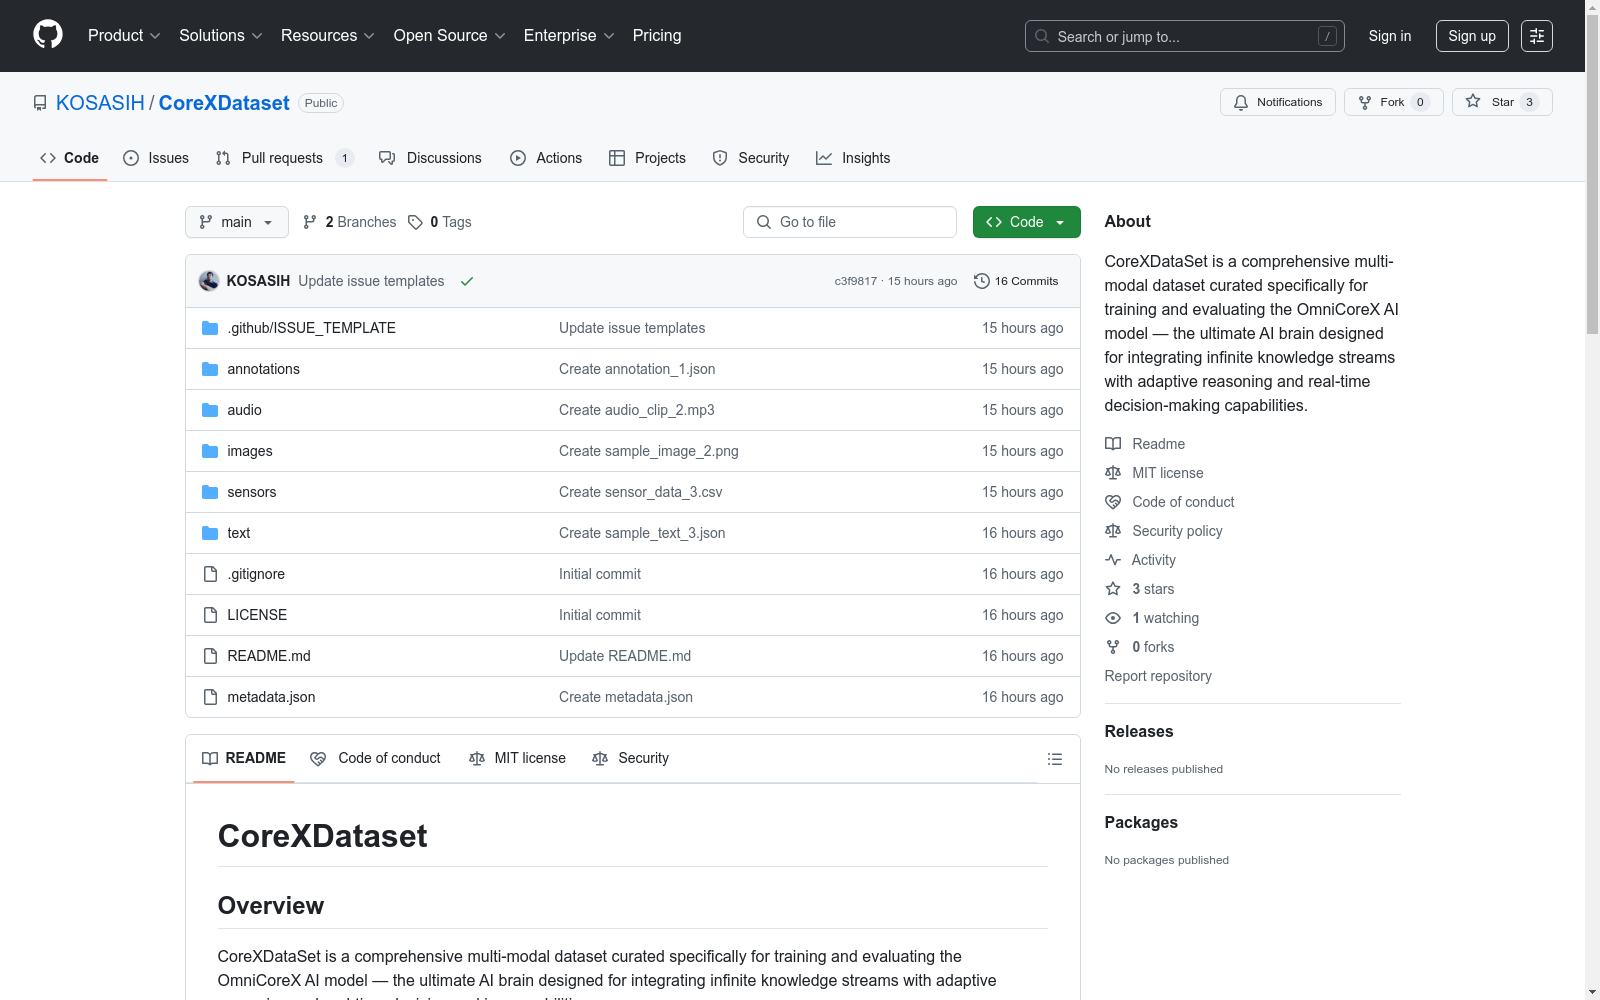Click the annotations folder icon

point(210,369)
